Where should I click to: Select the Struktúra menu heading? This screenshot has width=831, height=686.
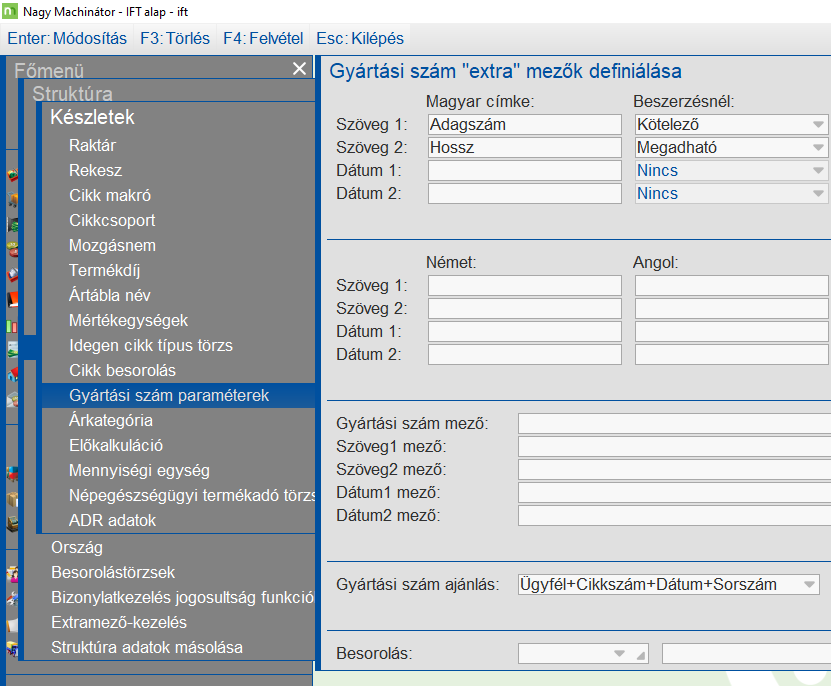(x=72, y=93)
